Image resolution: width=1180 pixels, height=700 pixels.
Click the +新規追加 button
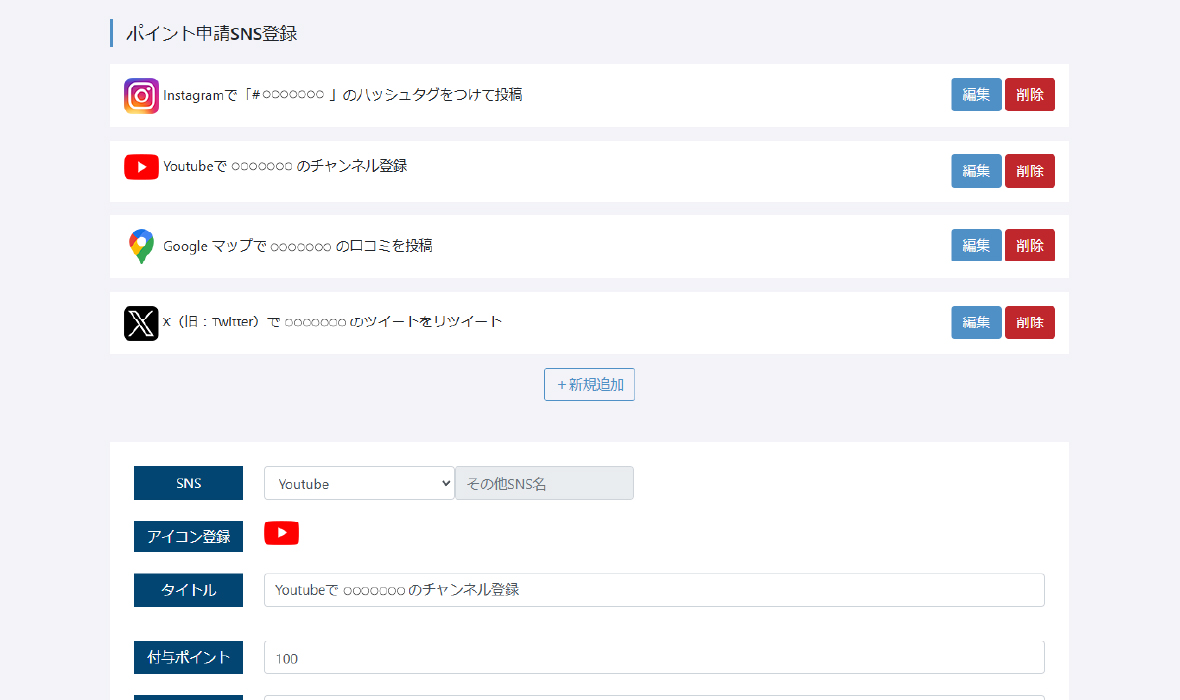coord(589,385)
